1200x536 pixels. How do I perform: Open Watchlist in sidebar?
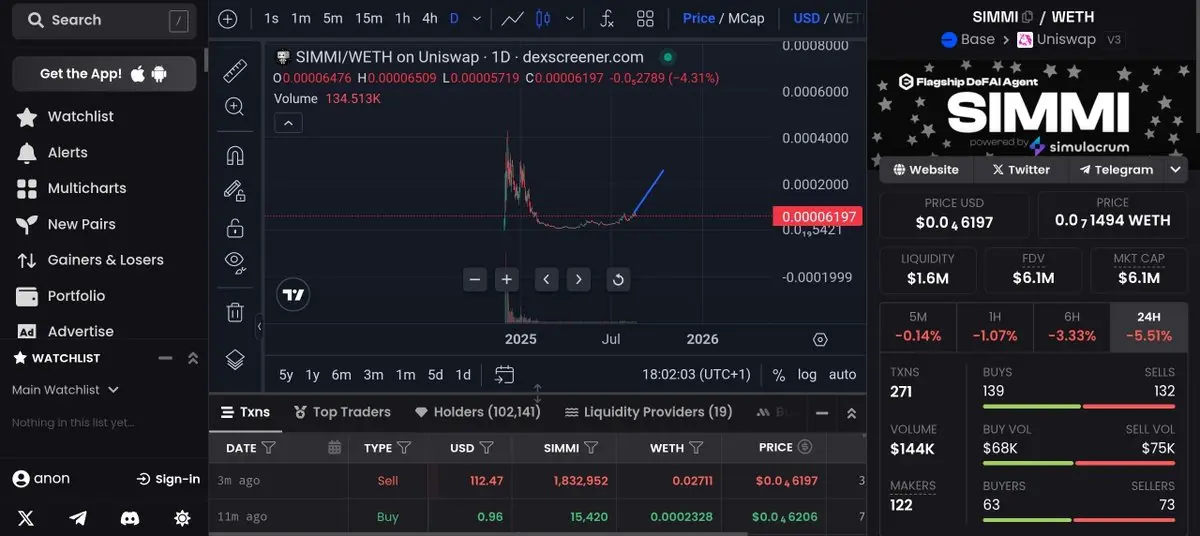click(65, 117)
